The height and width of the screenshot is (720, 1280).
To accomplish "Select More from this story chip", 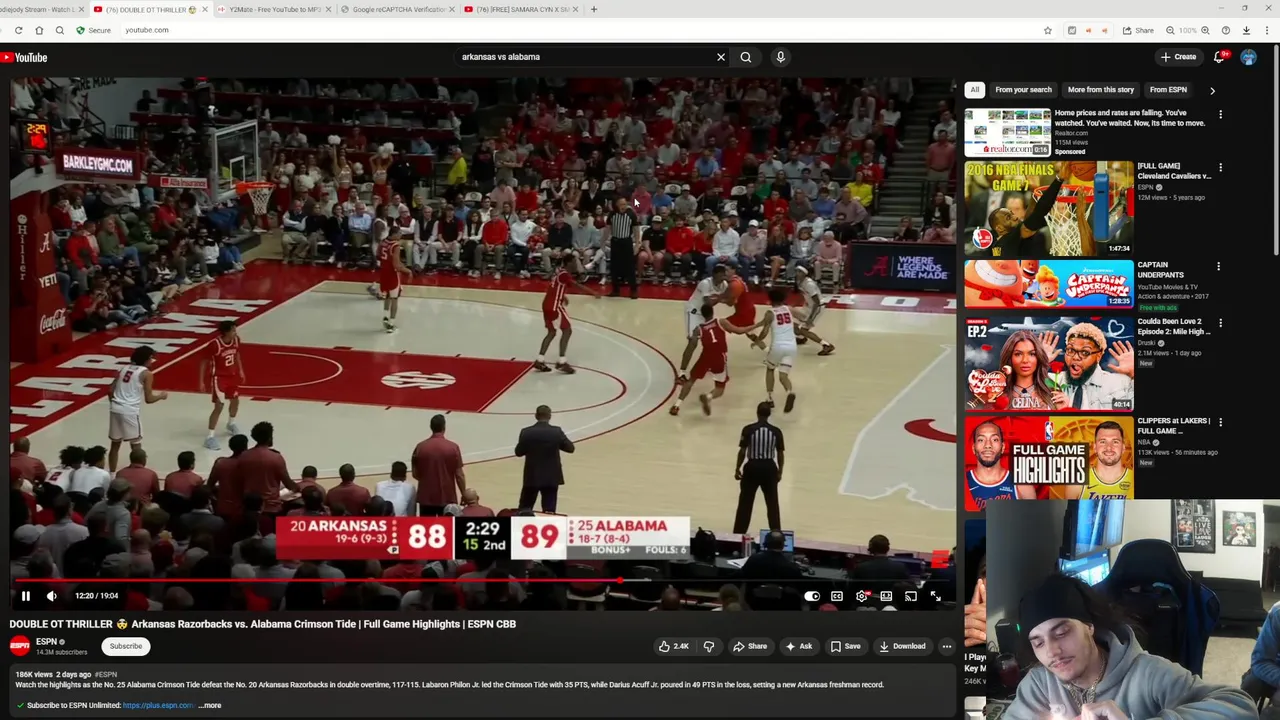I will point(1101,90).
